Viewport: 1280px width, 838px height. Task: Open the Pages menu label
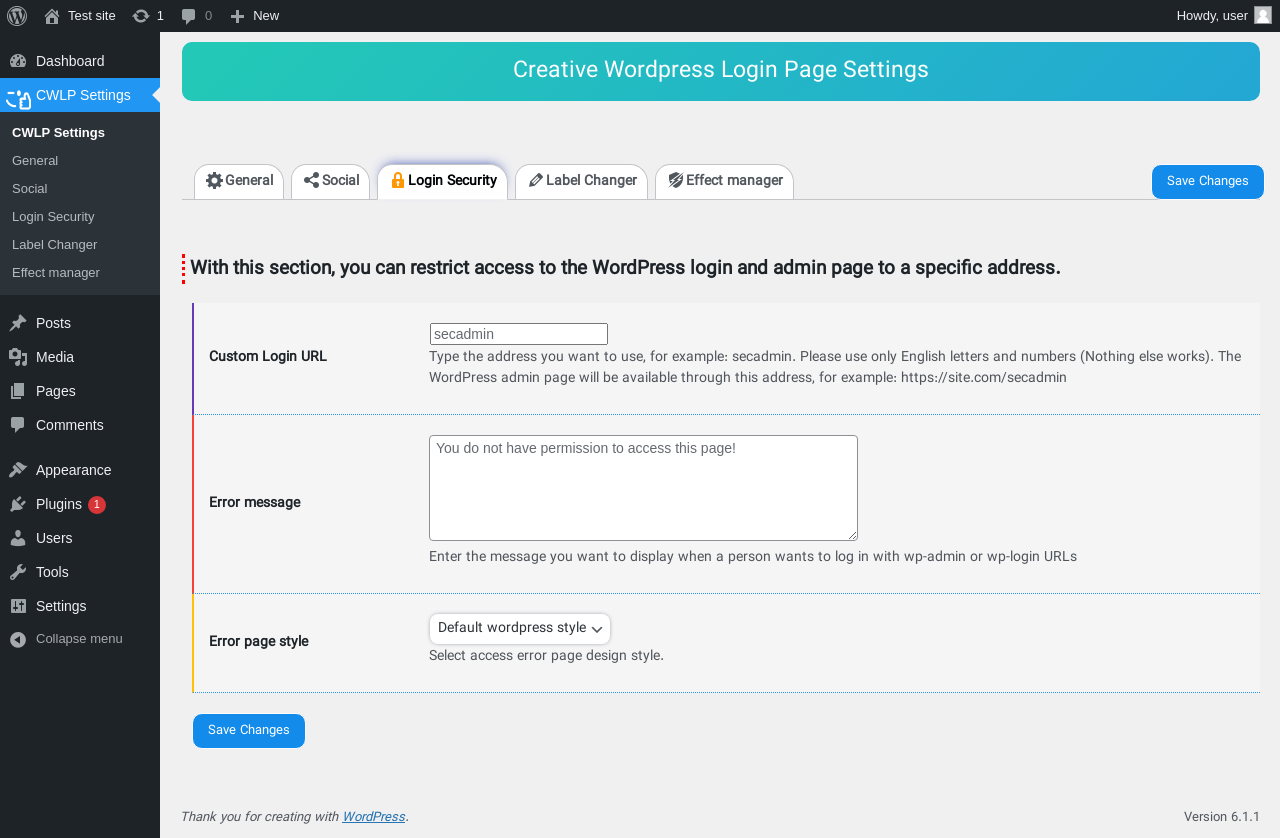(x=56, y=391)
